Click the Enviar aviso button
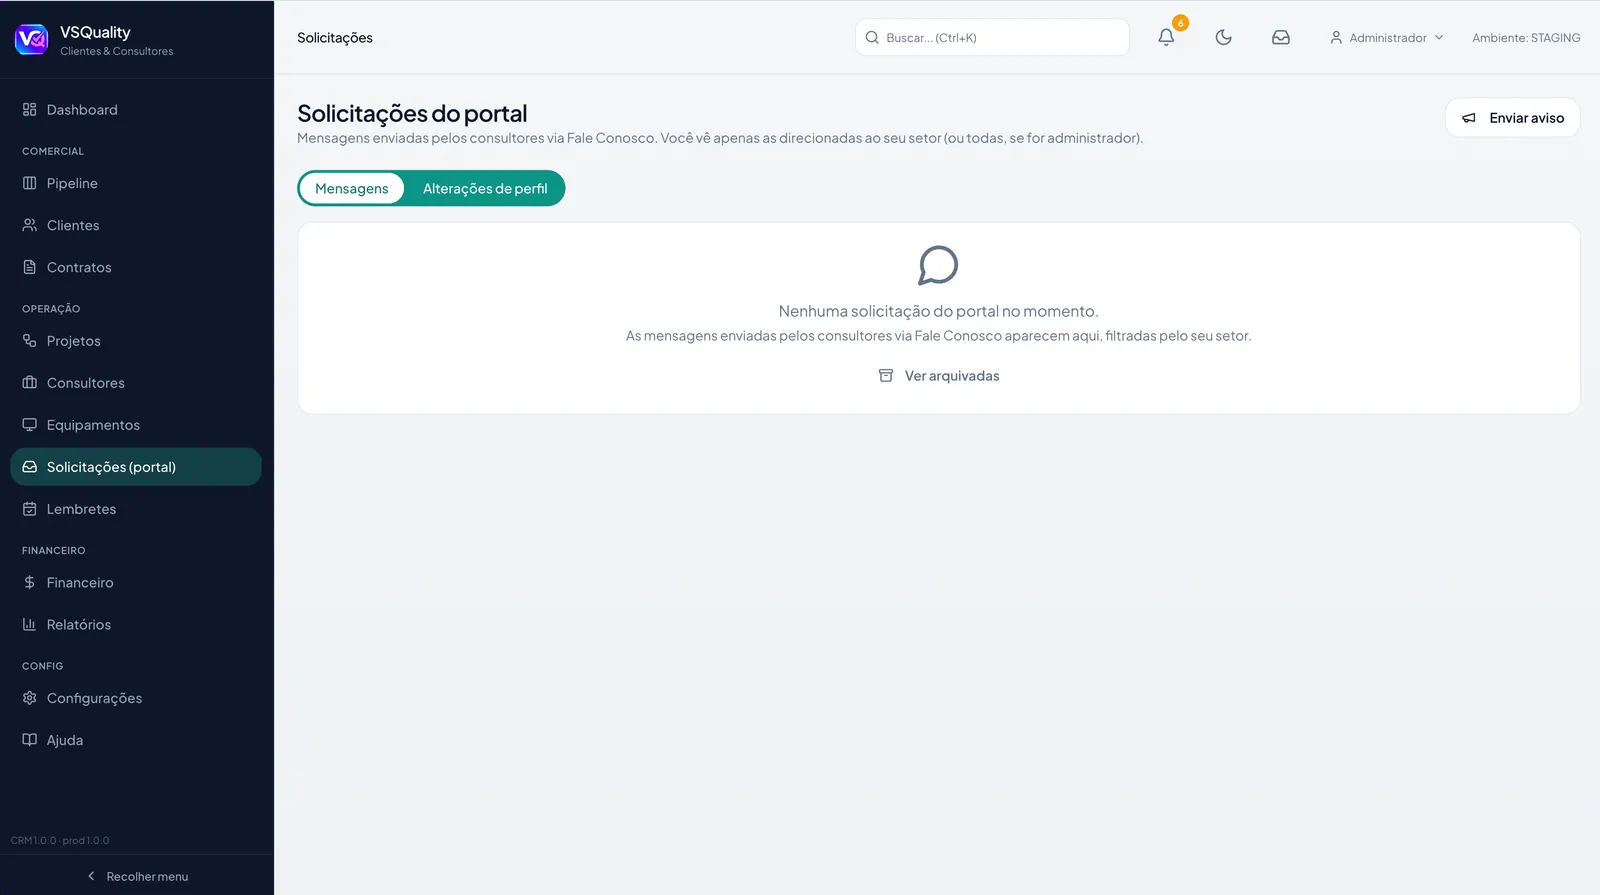This screenshot has width=1600, height=895. pyautogui.click(x=1512, y=118)
